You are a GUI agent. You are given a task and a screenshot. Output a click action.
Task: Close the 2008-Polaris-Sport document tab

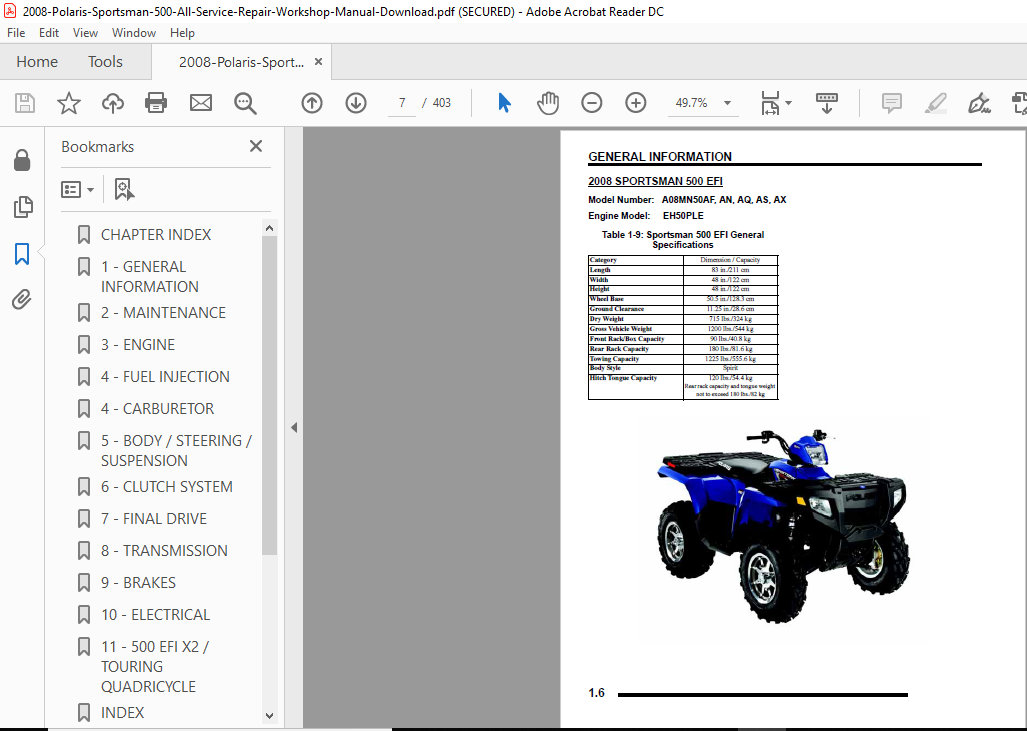[318, 62]
